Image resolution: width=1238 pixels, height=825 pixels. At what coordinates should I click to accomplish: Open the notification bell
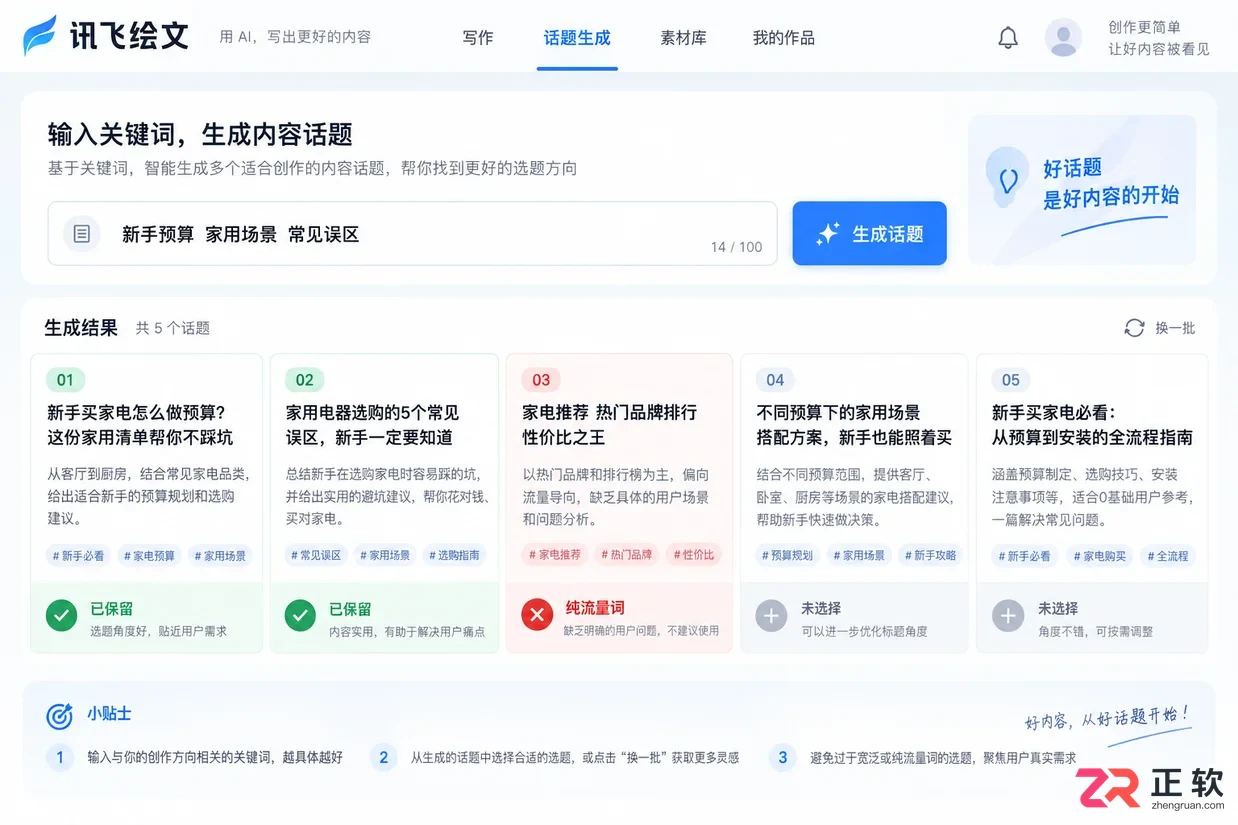point(1008,38)
